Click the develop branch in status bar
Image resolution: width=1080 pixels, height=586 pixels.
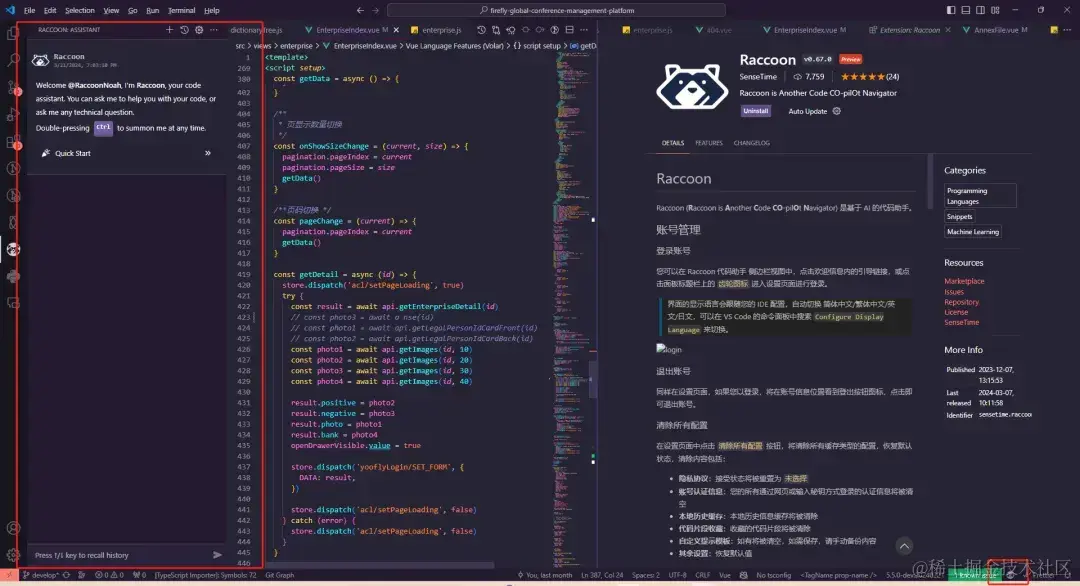point(40,575)
